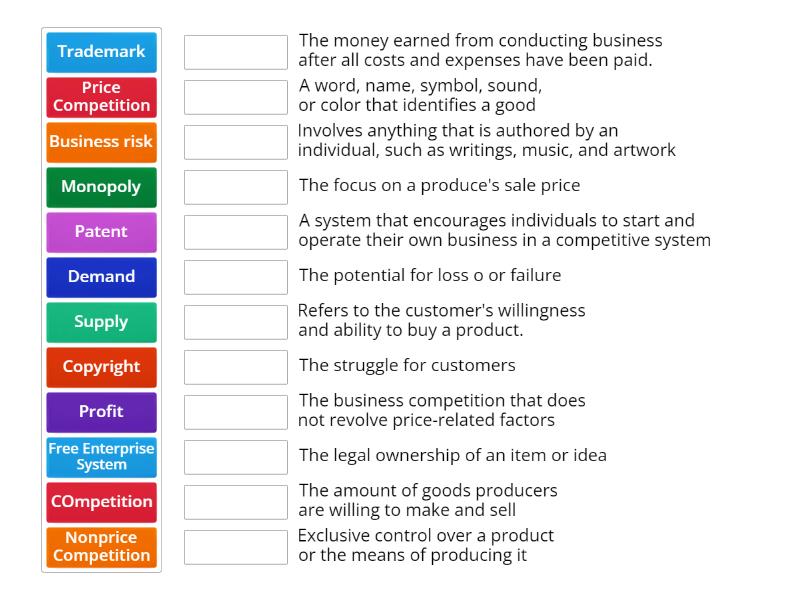Select the Supply term tile

tap(101, 322)
